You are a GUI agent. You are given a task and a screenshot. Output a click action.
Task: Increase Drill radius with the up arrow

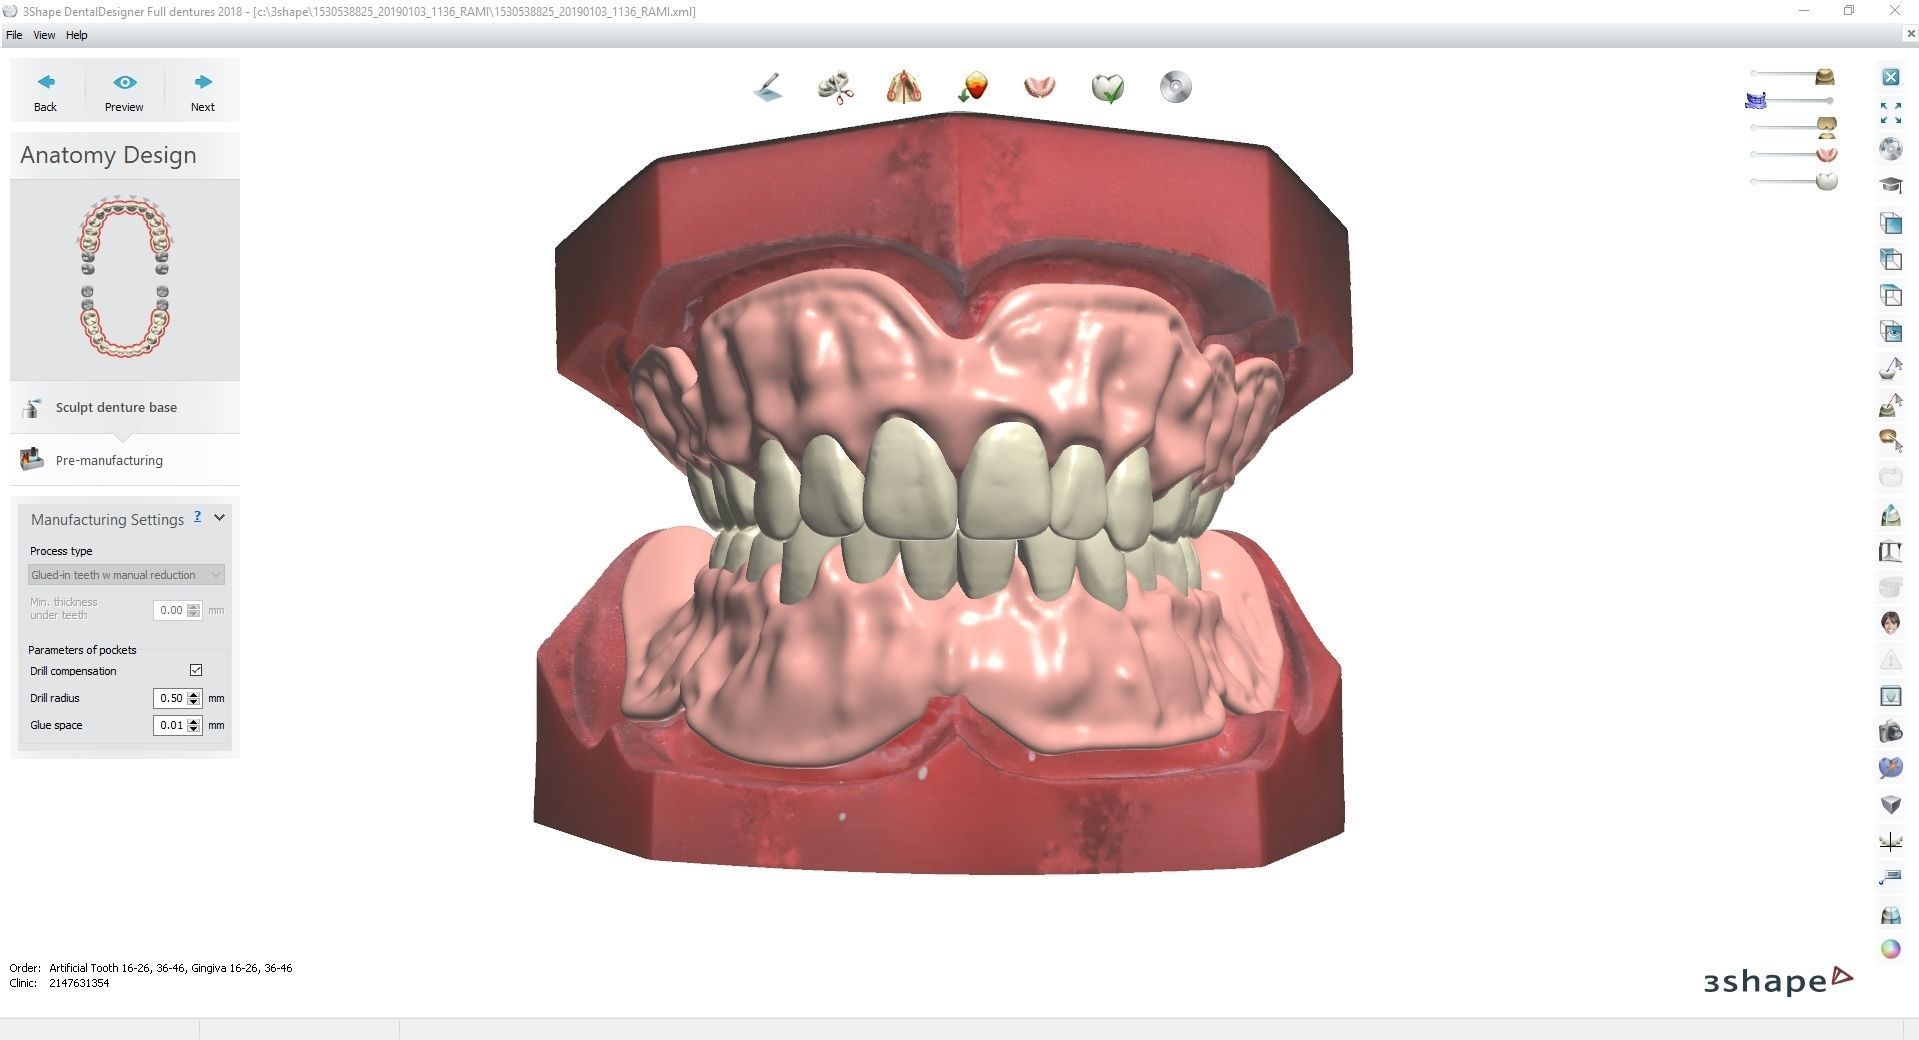pyautogui.click(x=194, y=694)
